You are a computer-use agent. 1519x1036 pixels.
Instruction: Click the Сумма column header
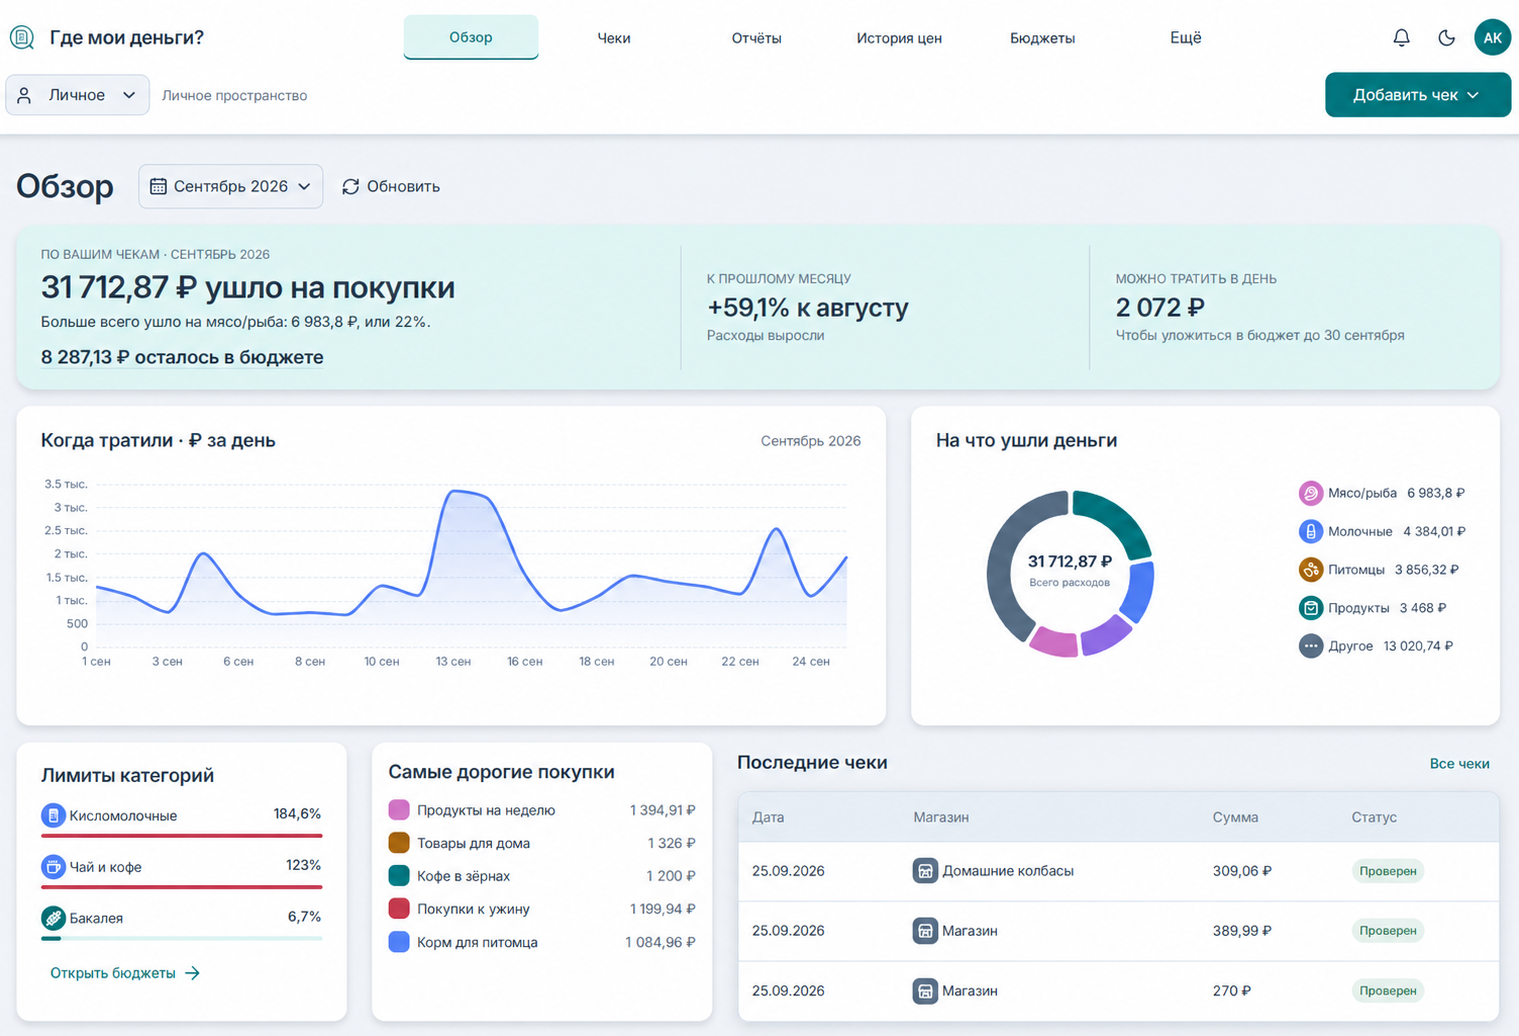pos(1235,817)
